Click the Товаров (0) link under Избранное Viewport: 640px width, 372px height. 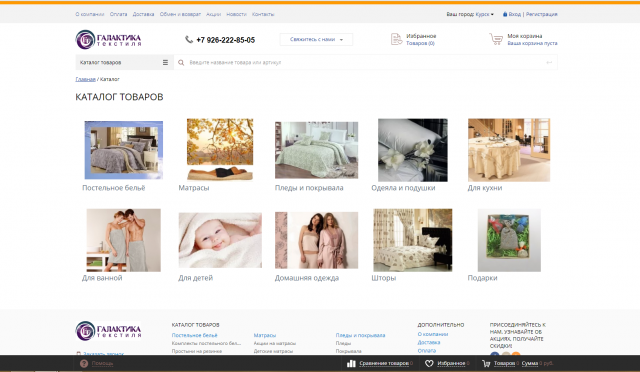[x=420, y=43]
